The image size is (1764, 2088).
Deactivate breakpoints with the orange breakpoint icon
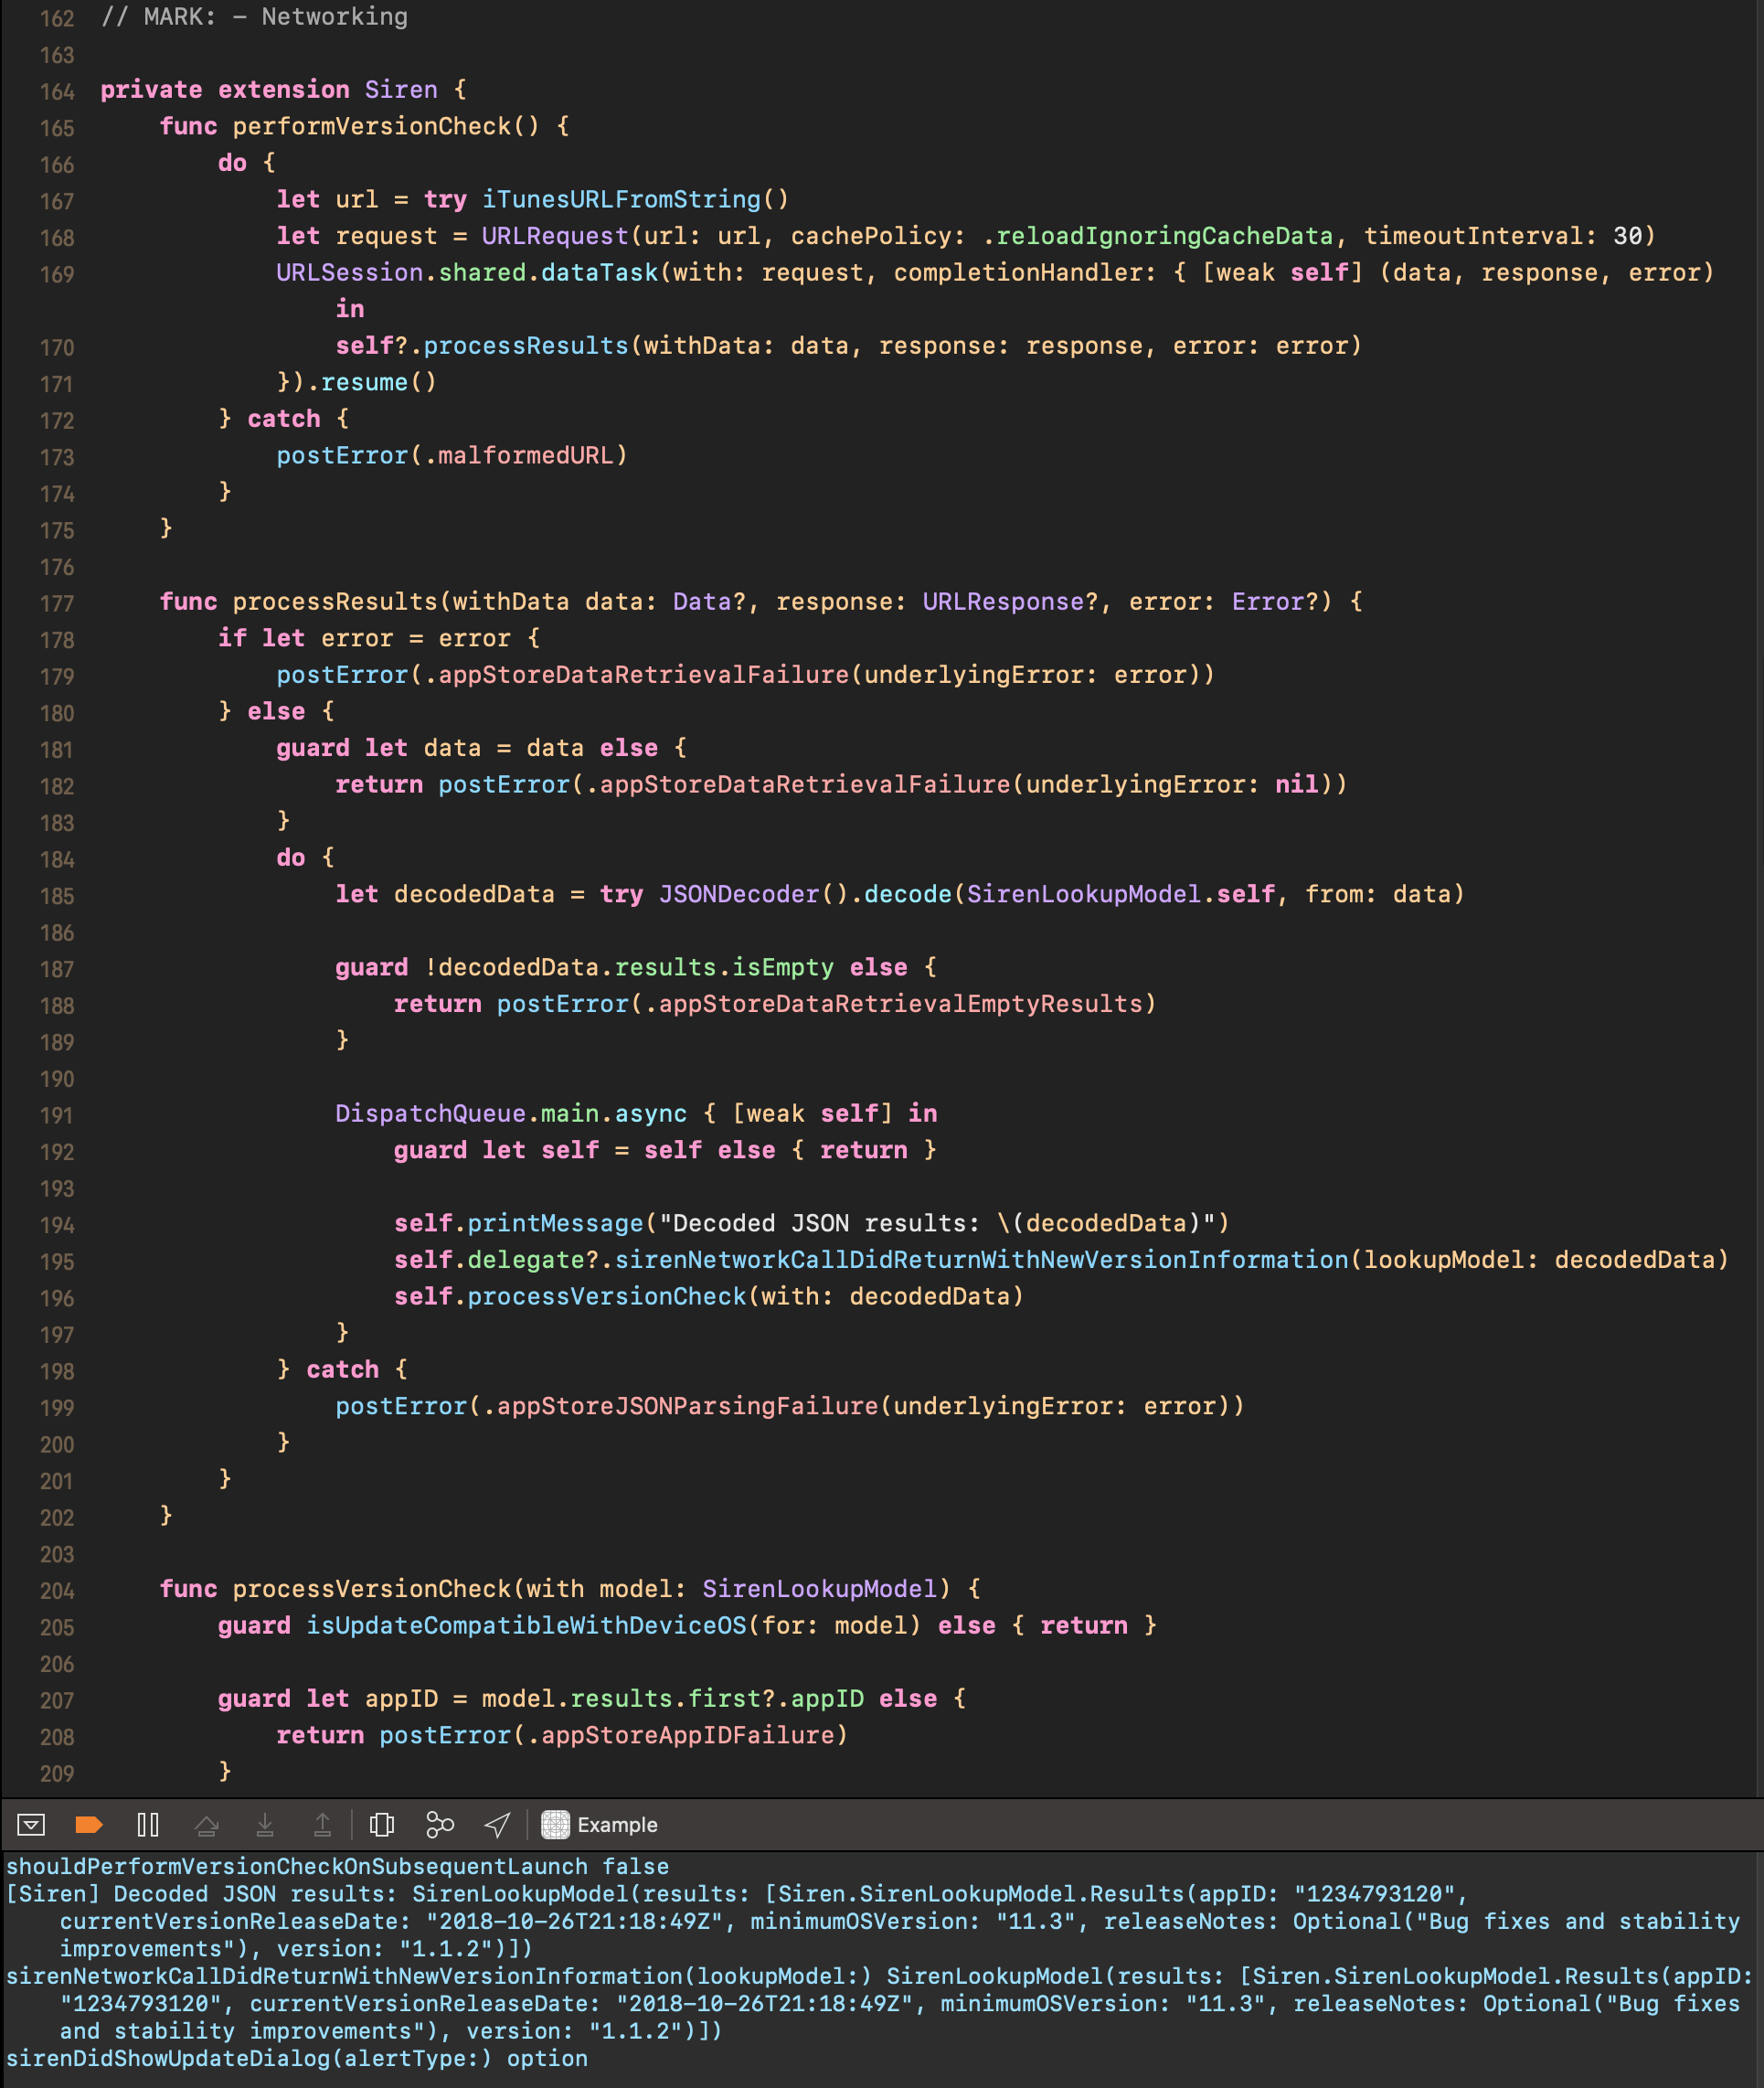89,1825
